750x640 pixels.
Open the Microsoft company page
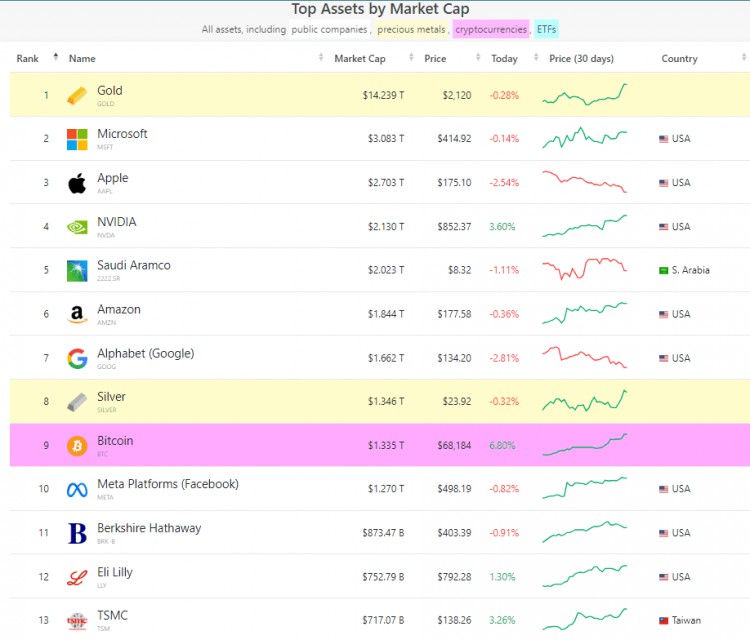pyautogui.click(x=122, y=134)
